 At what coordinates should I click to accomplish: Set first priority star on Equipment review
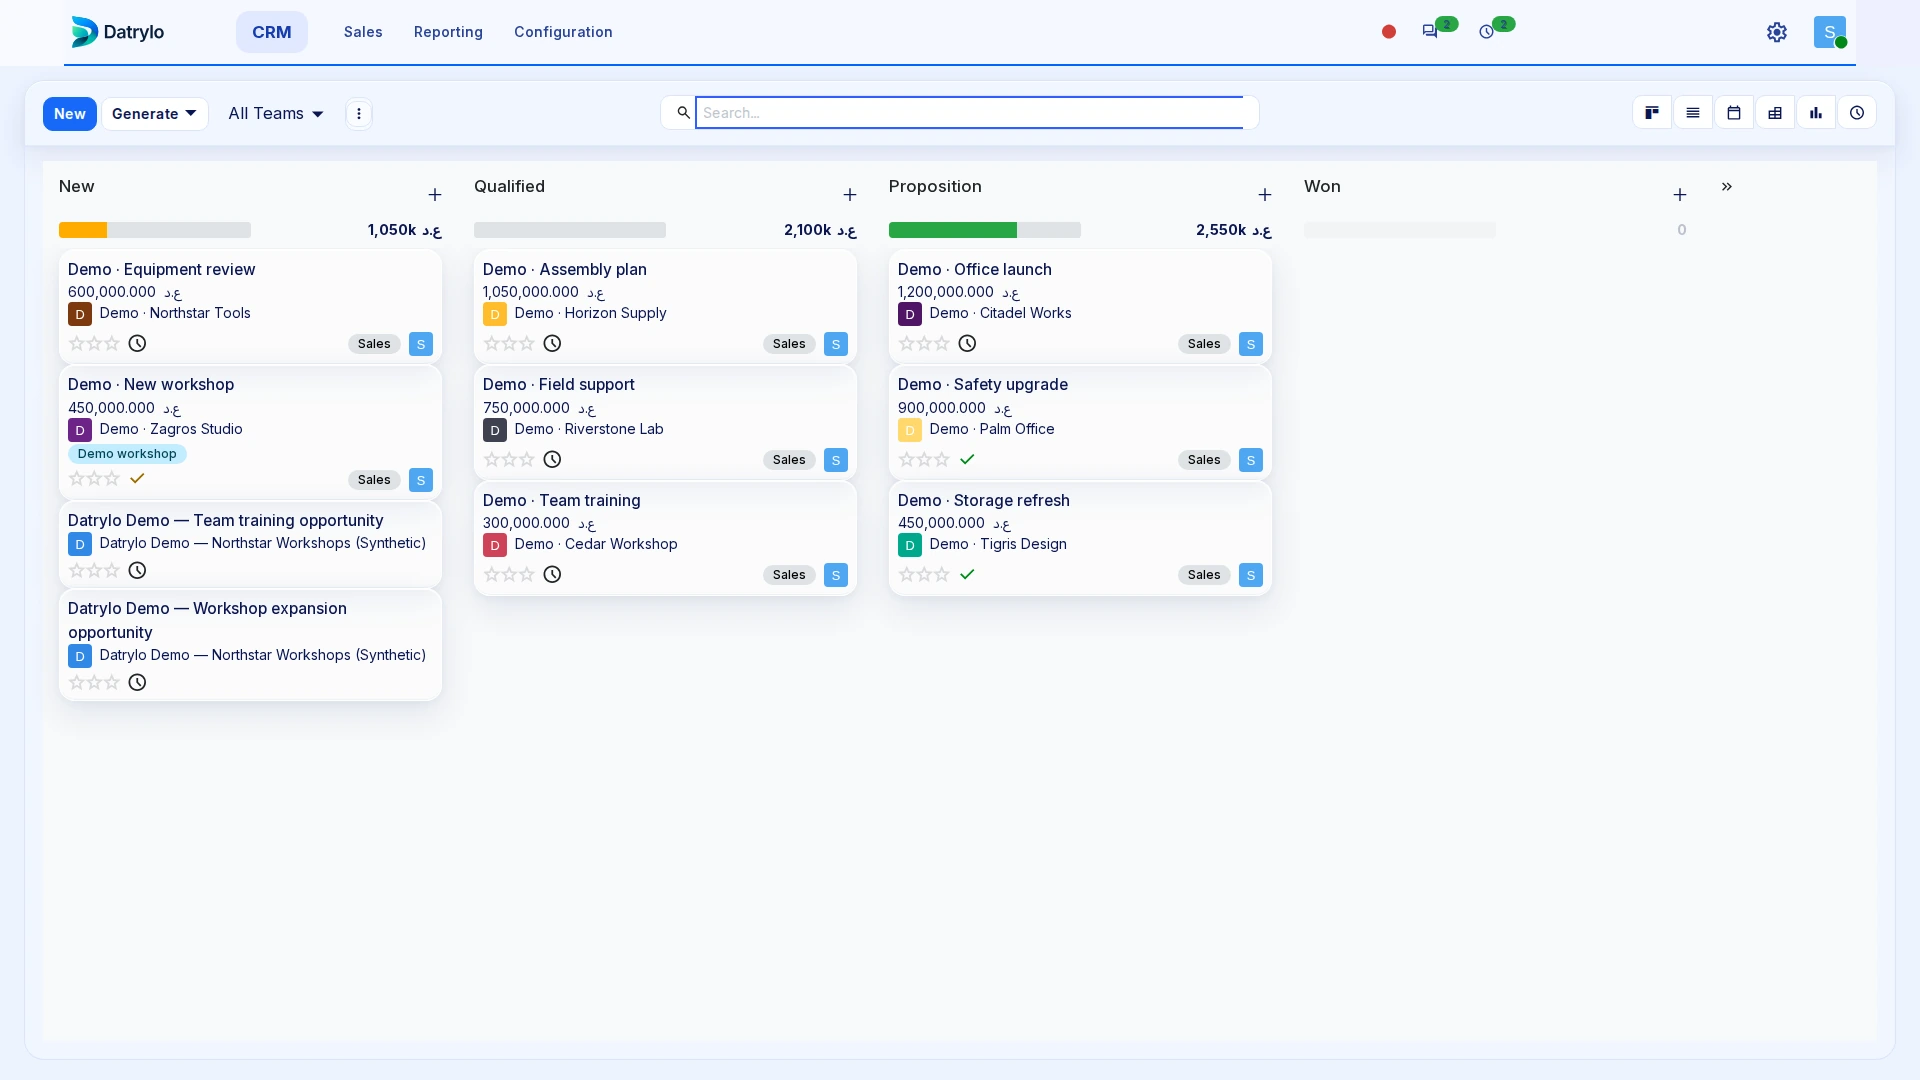click(77, 344)
